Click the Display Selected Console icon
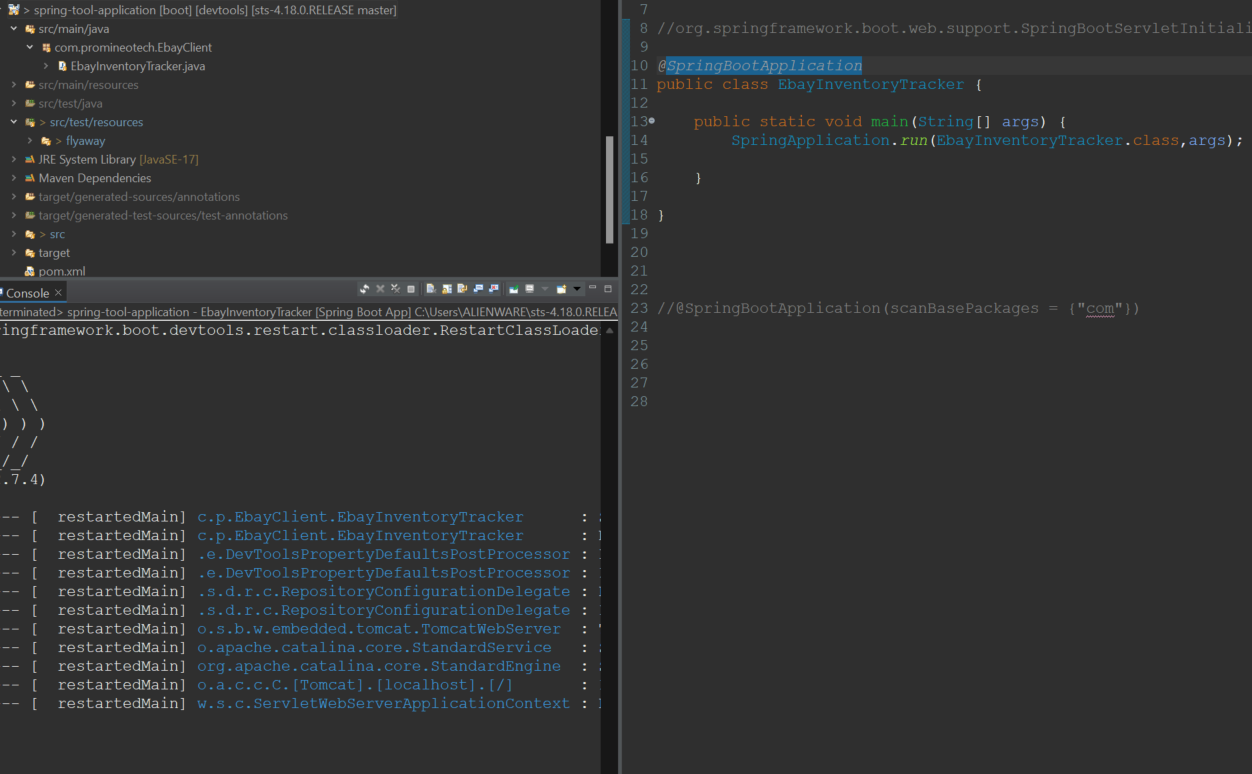 pyautogui.click(x=530, y=288)
